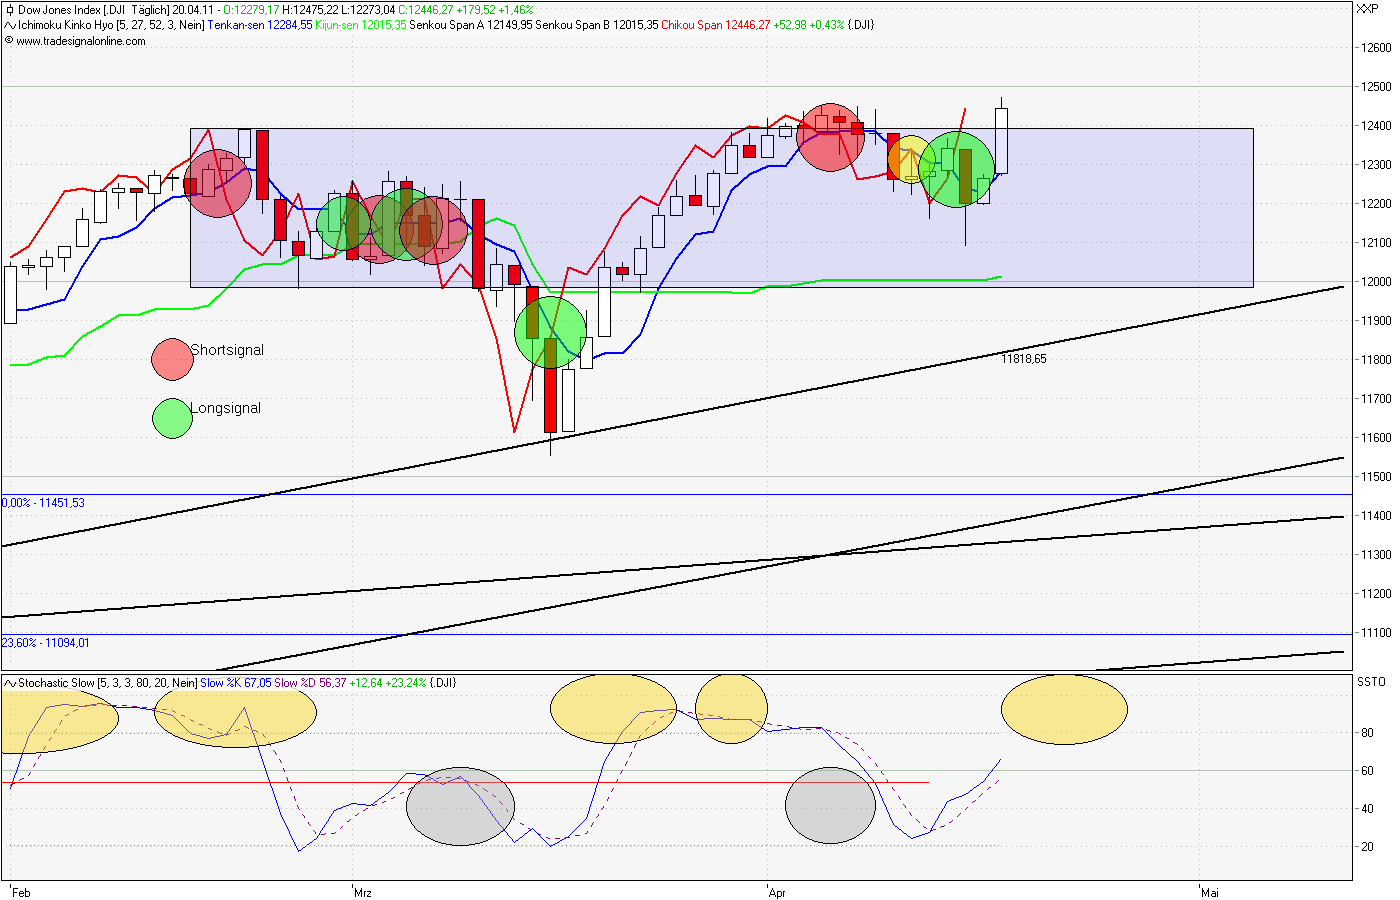Select the wave icon beside Stochastic Slow
The width and height of the screenshot is (1400, 900).
(8, 680)
